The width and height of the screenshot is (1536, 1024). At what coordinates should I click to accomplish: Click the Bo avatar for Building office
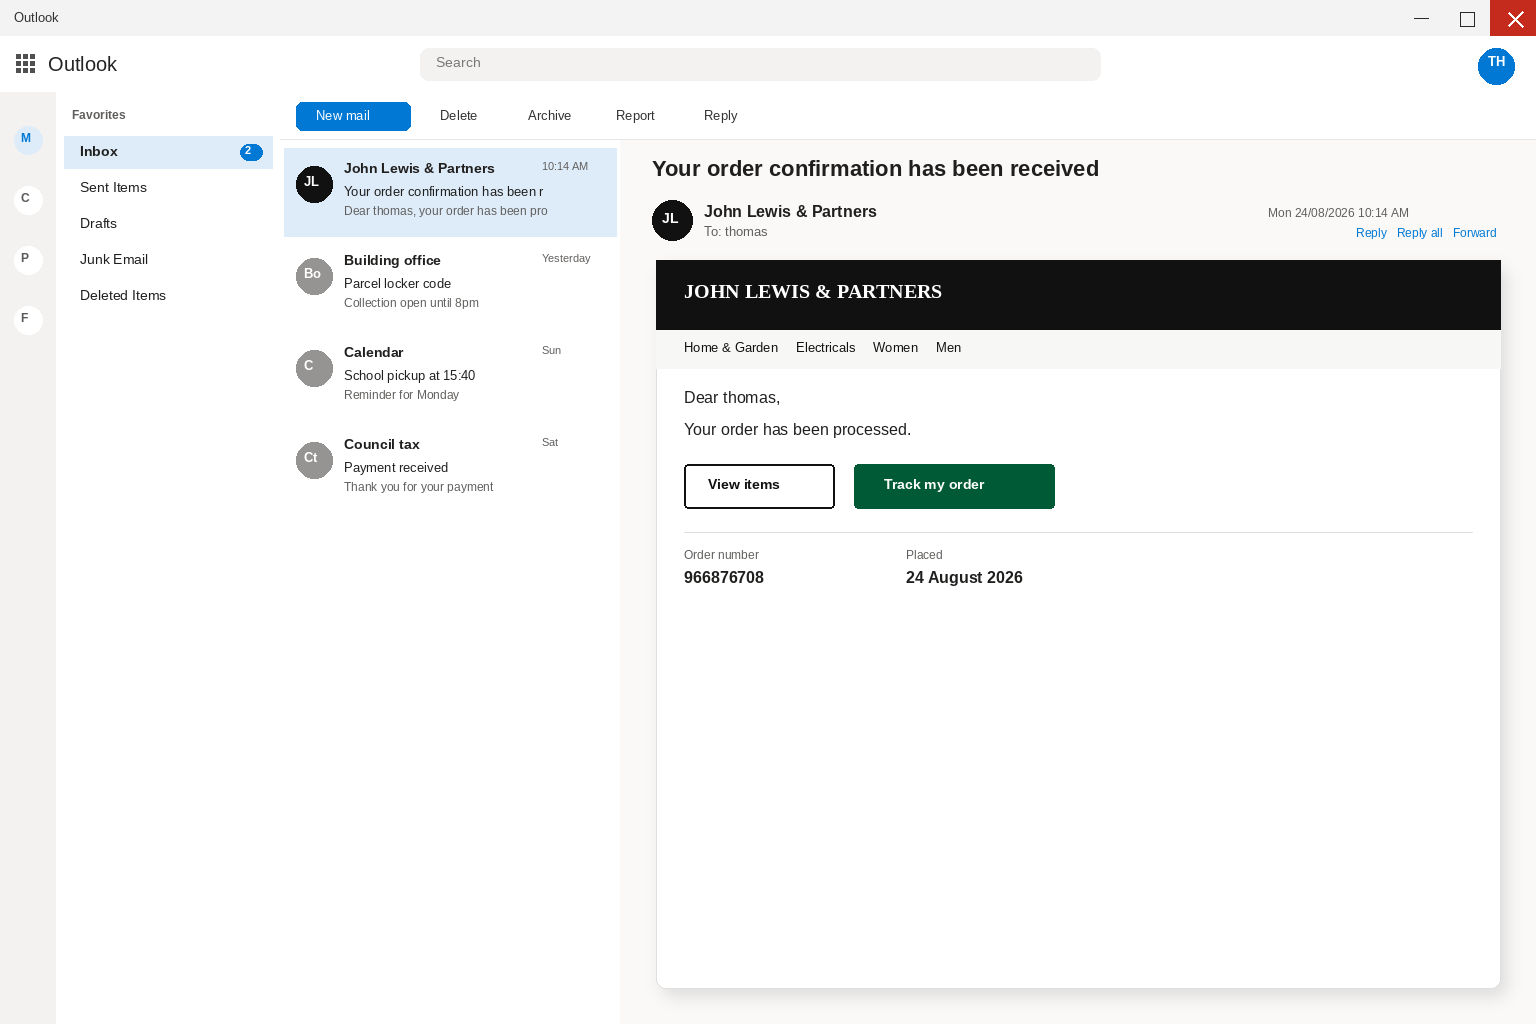(314, 276)
